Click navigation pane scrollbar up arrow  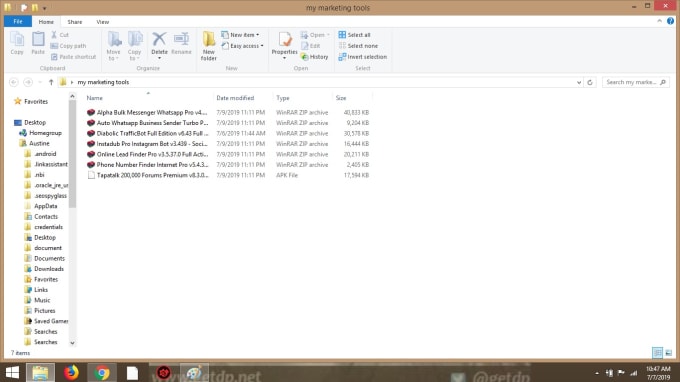pos(72,96)
